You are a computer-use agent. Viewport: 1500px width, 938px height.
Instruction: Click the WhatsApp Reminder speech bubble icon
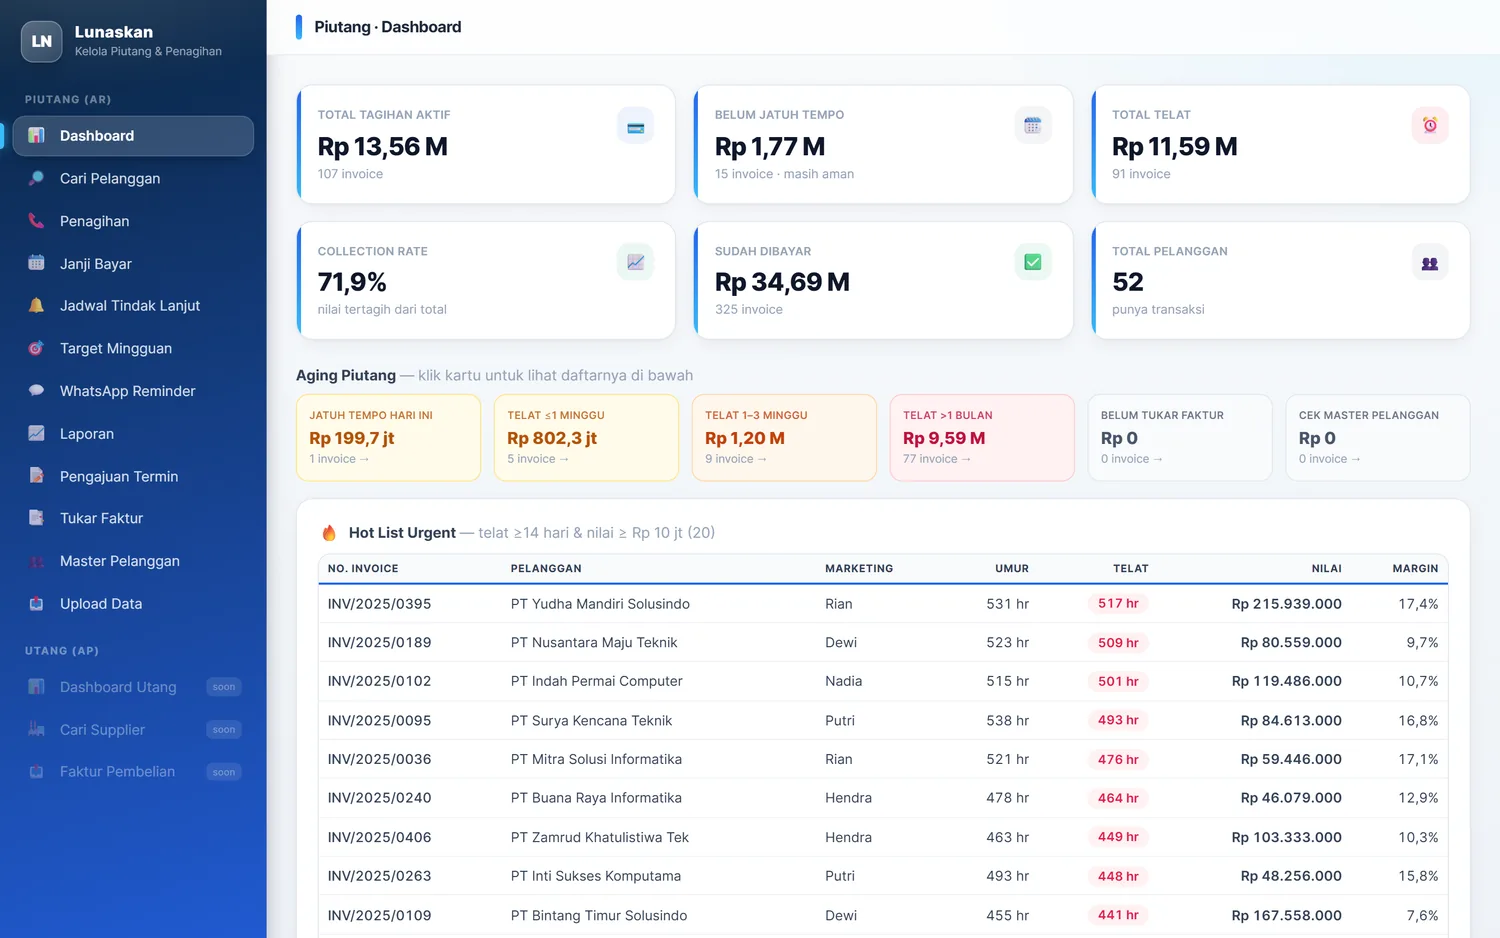click(36, 391)
